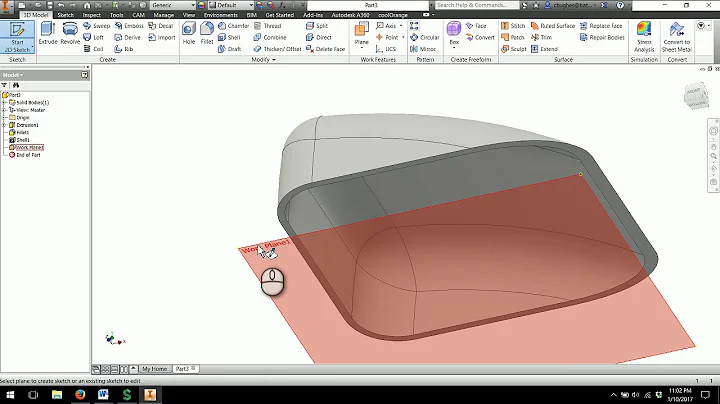
Task: Open the Tools ribbon tab
Action: (x=116, y=15)
